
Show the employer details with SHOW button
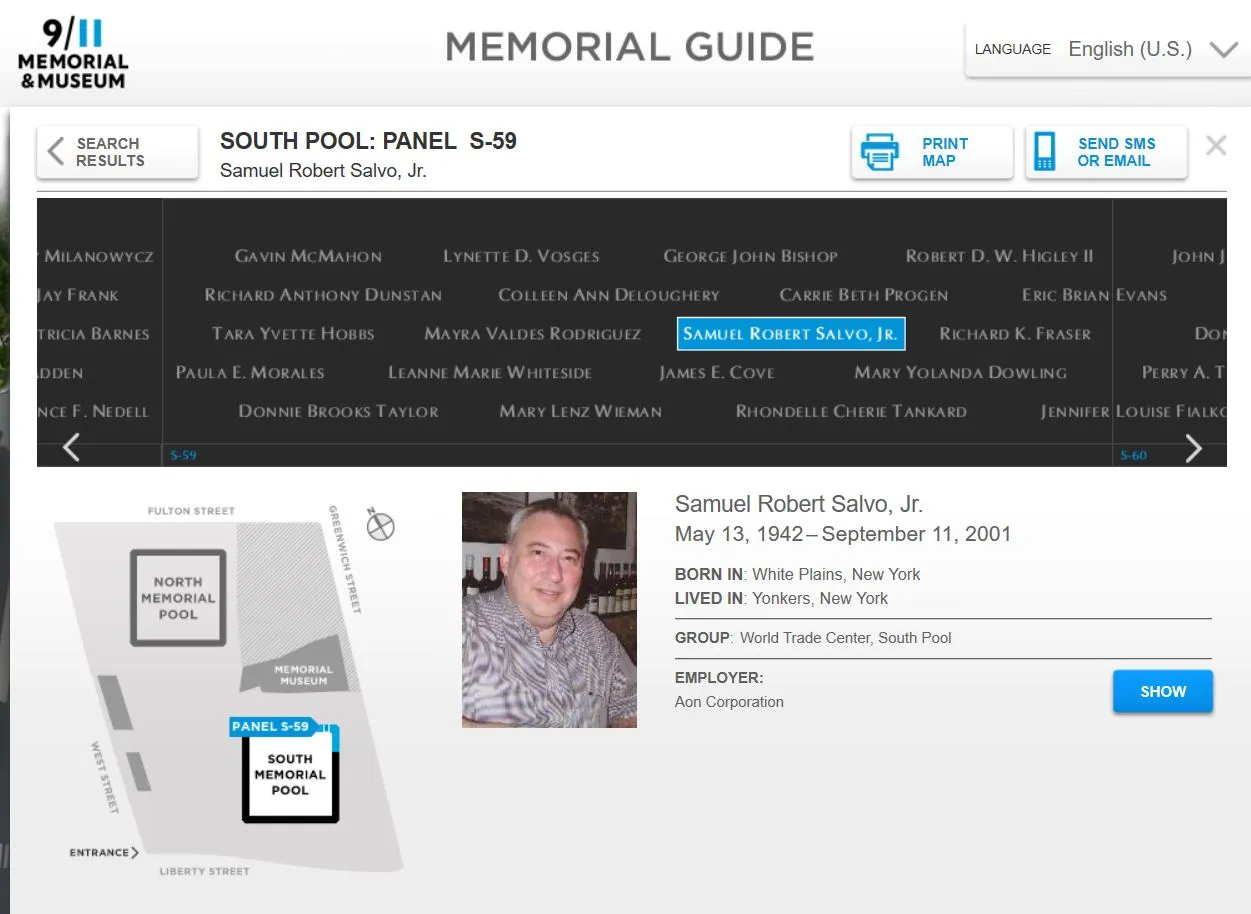coord(1162,691)
